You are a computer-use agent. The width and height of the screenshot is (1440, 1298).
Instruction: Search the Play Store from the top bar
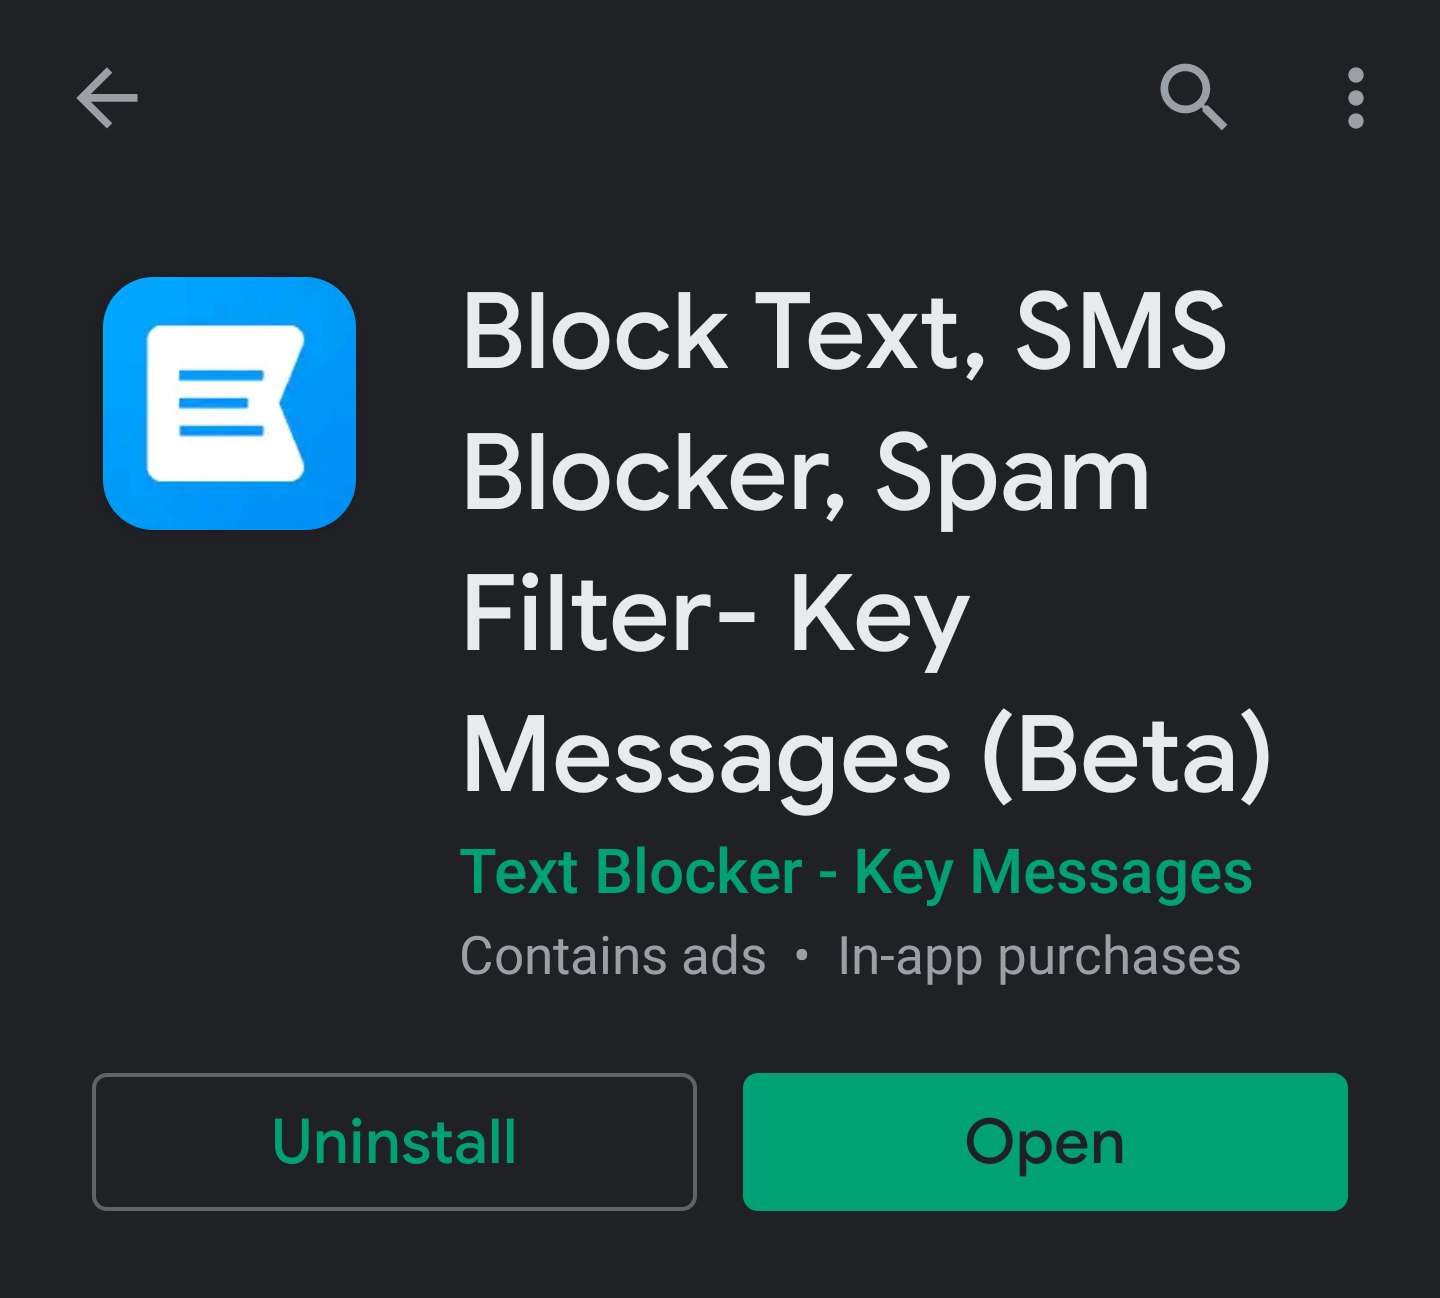(1193, 98)
